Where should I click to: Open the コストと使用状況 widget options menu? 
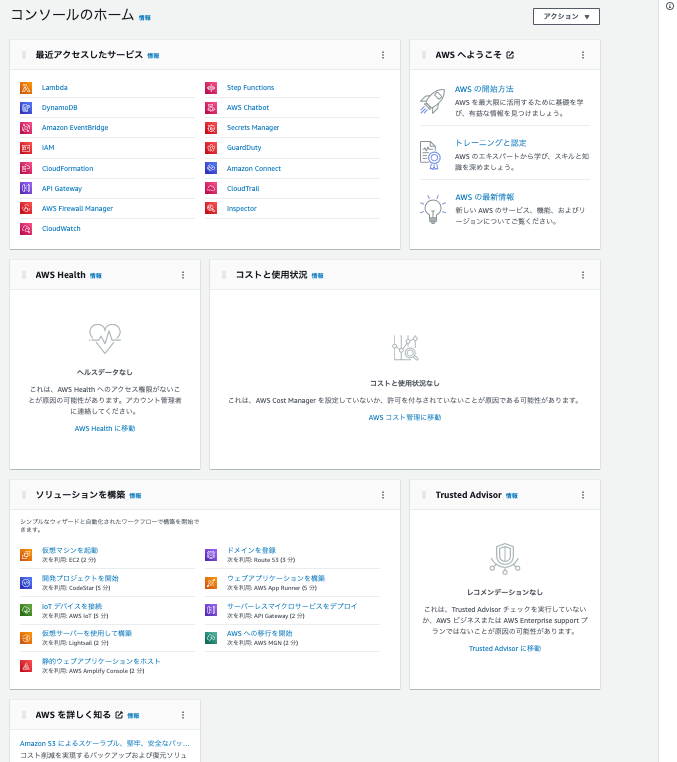(583, 275)
